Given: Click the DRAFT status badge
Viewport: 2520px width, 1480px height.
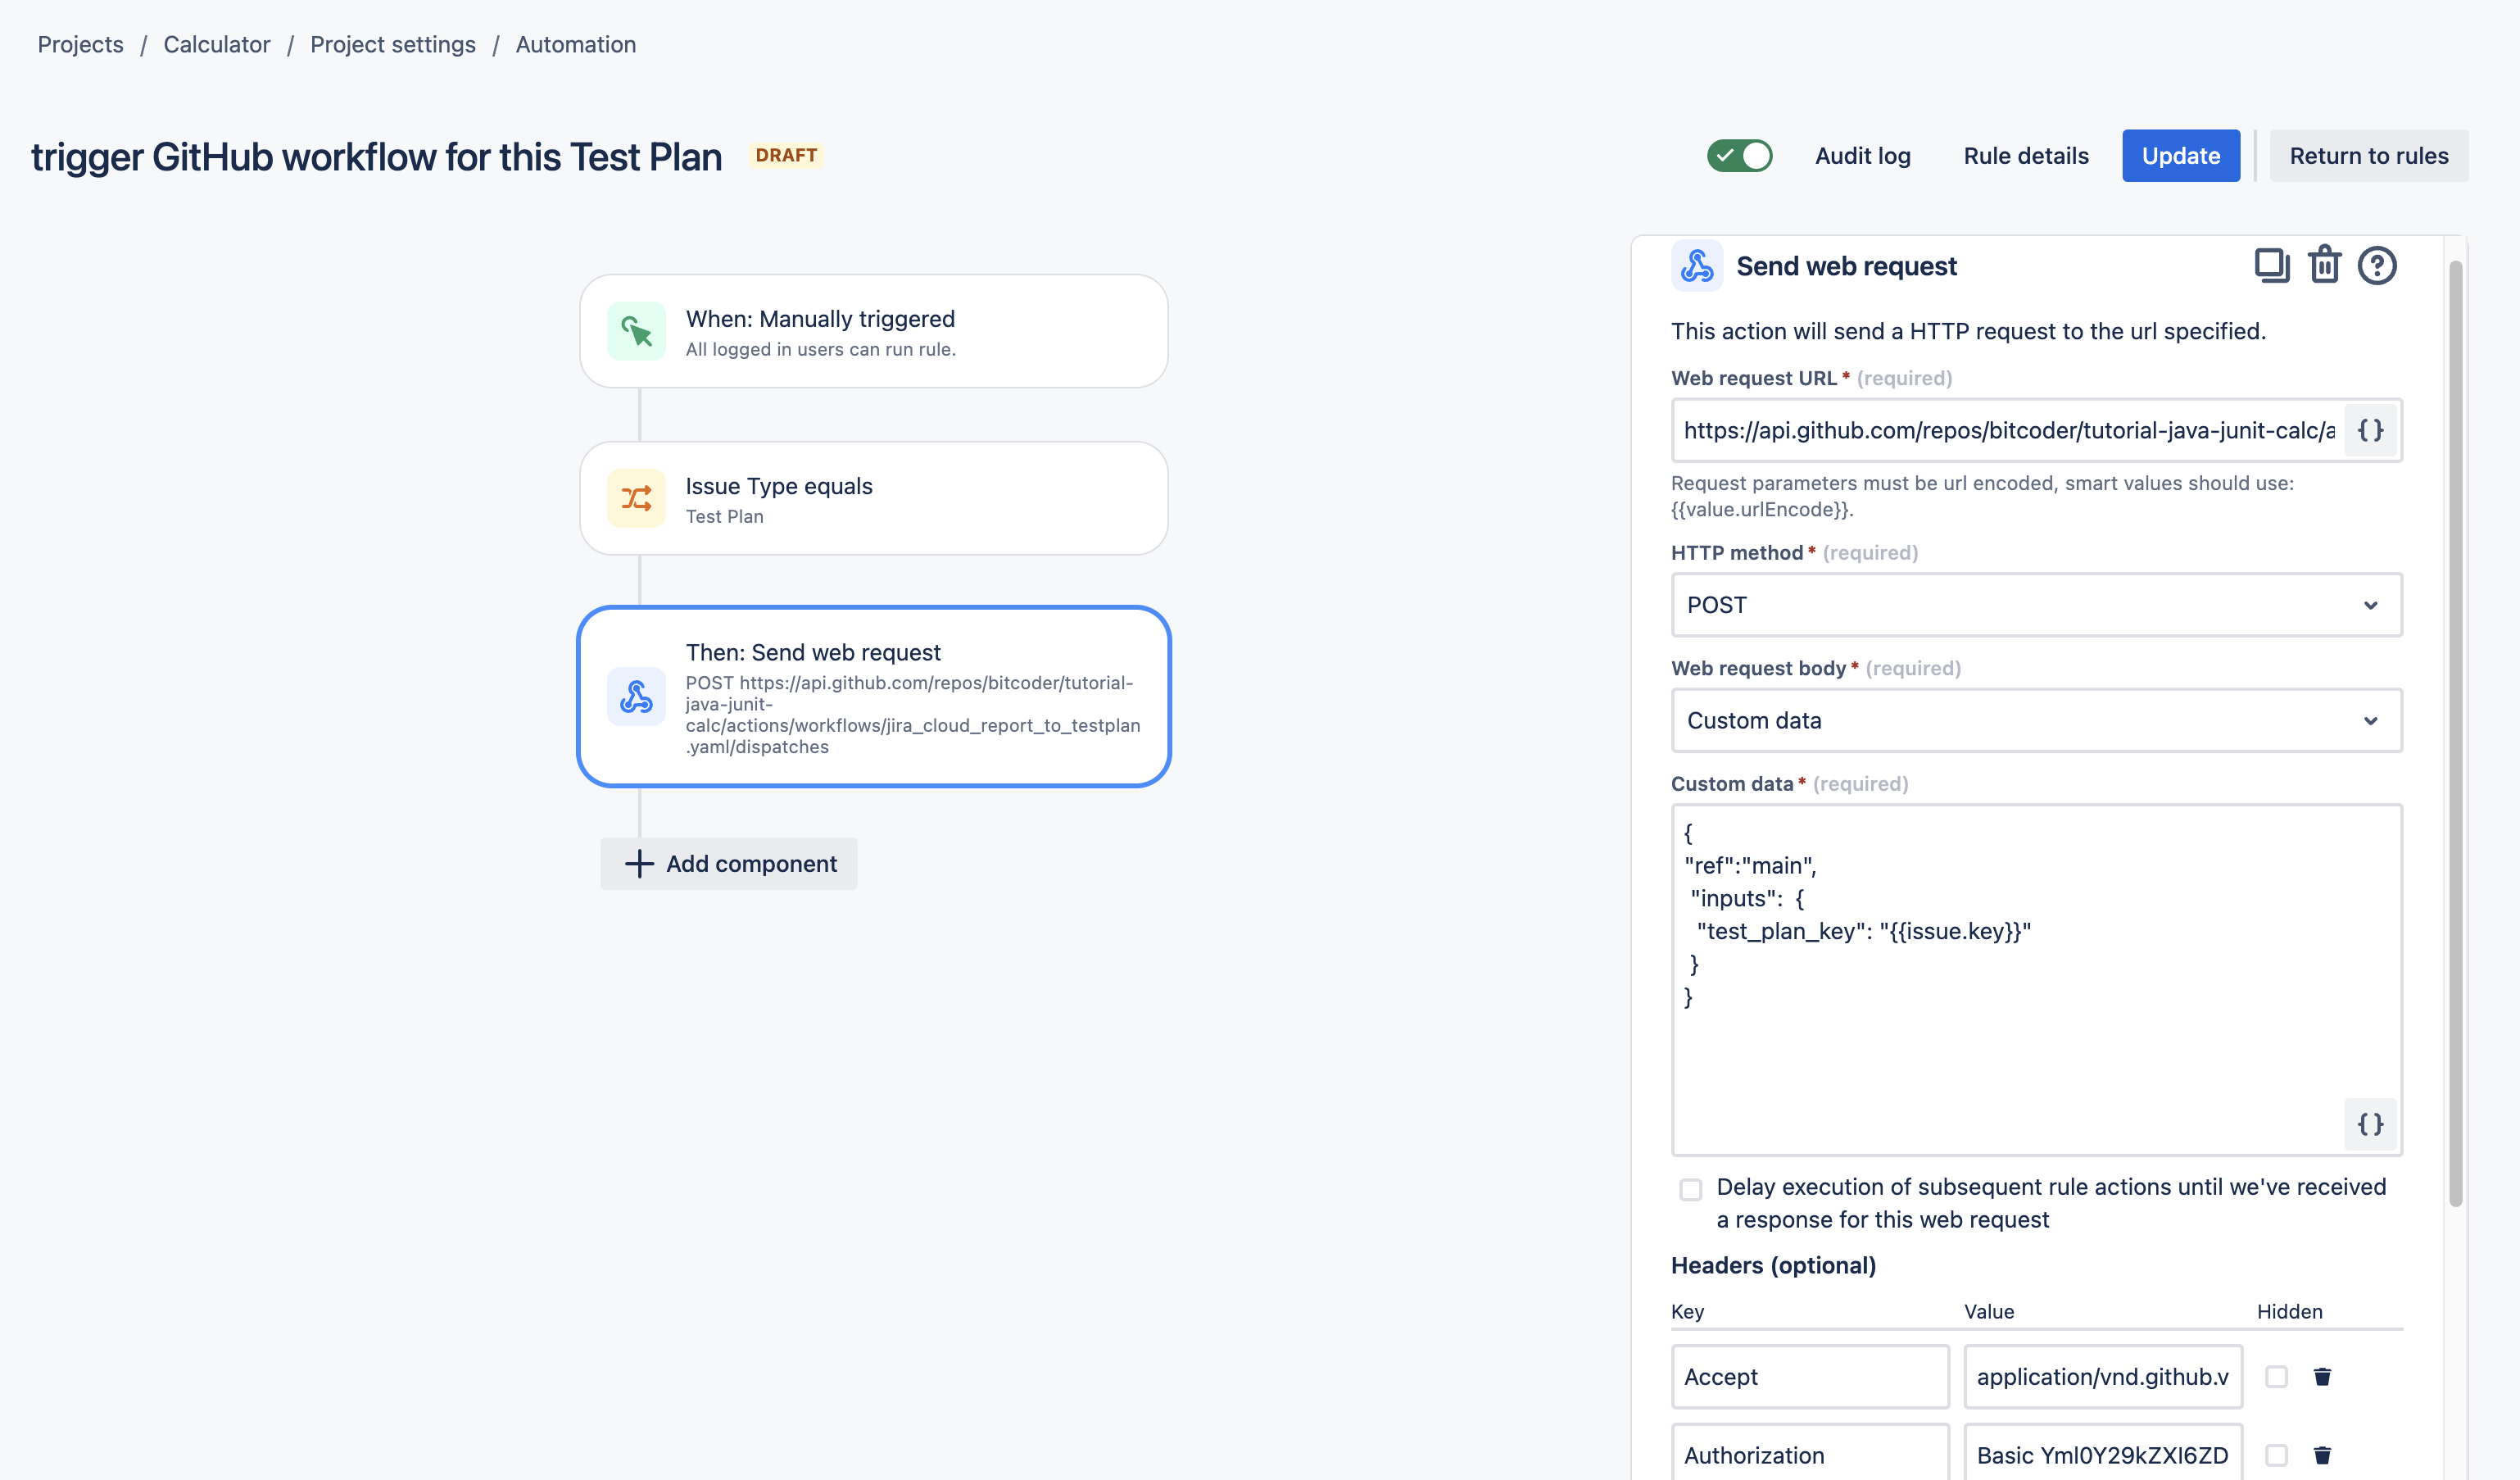Looking at the screenshot, I should [x=786, y=155].
